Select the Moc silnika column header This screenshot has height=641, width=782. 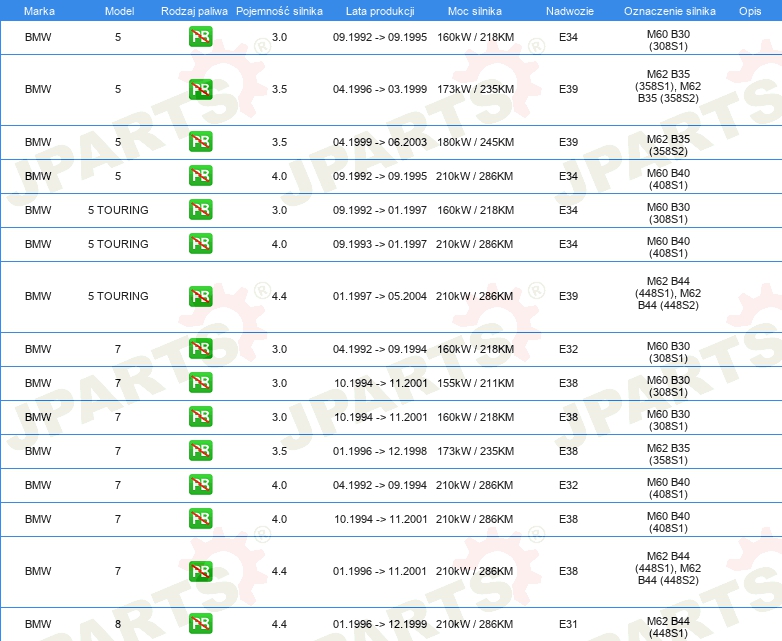475,10
